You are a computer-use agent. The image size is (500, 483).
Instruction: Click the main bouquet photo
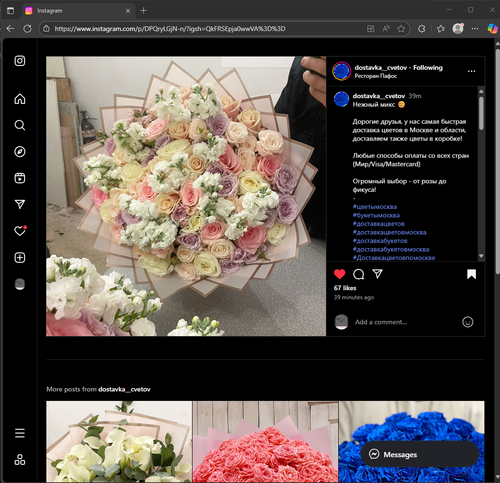tap(186, 196)
